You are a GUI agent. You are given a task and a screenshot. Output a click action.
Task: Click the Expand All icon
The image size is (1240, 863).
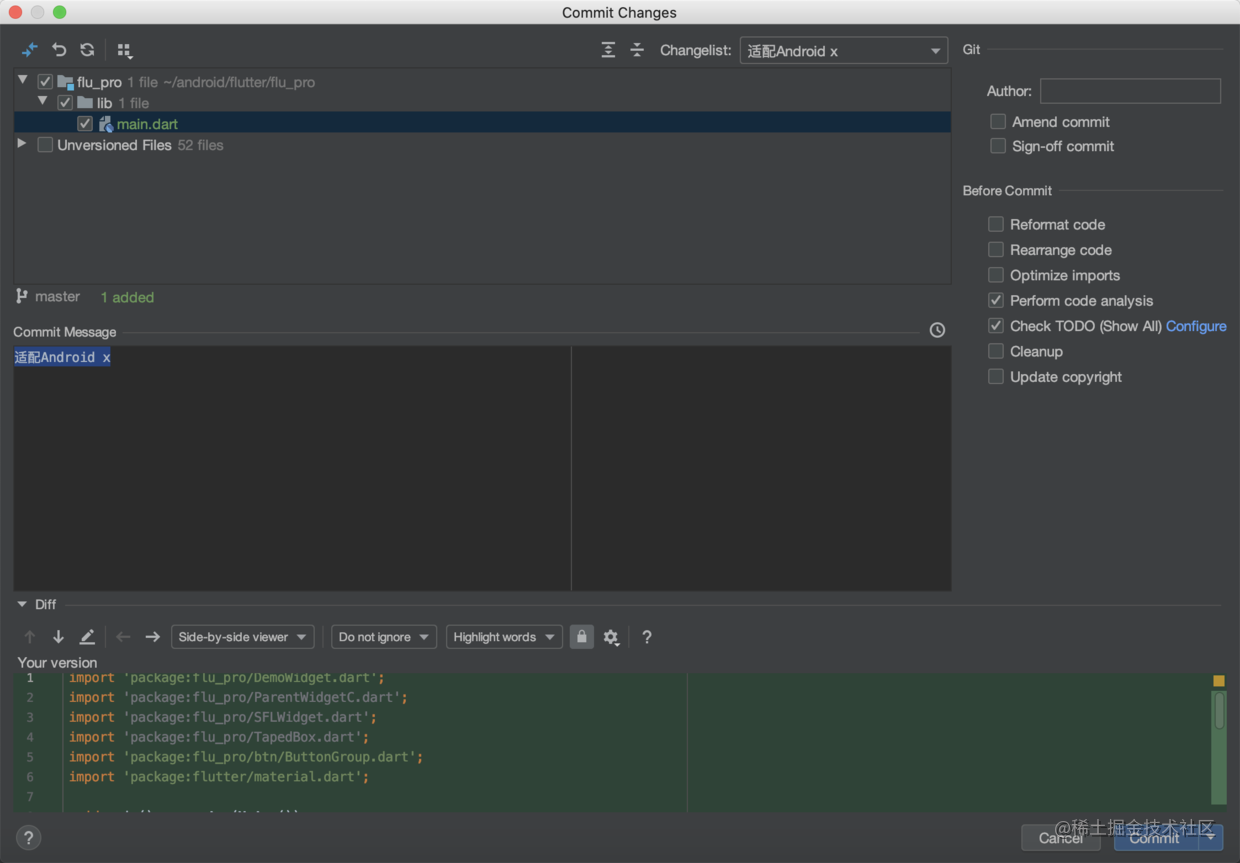[608, 50]
